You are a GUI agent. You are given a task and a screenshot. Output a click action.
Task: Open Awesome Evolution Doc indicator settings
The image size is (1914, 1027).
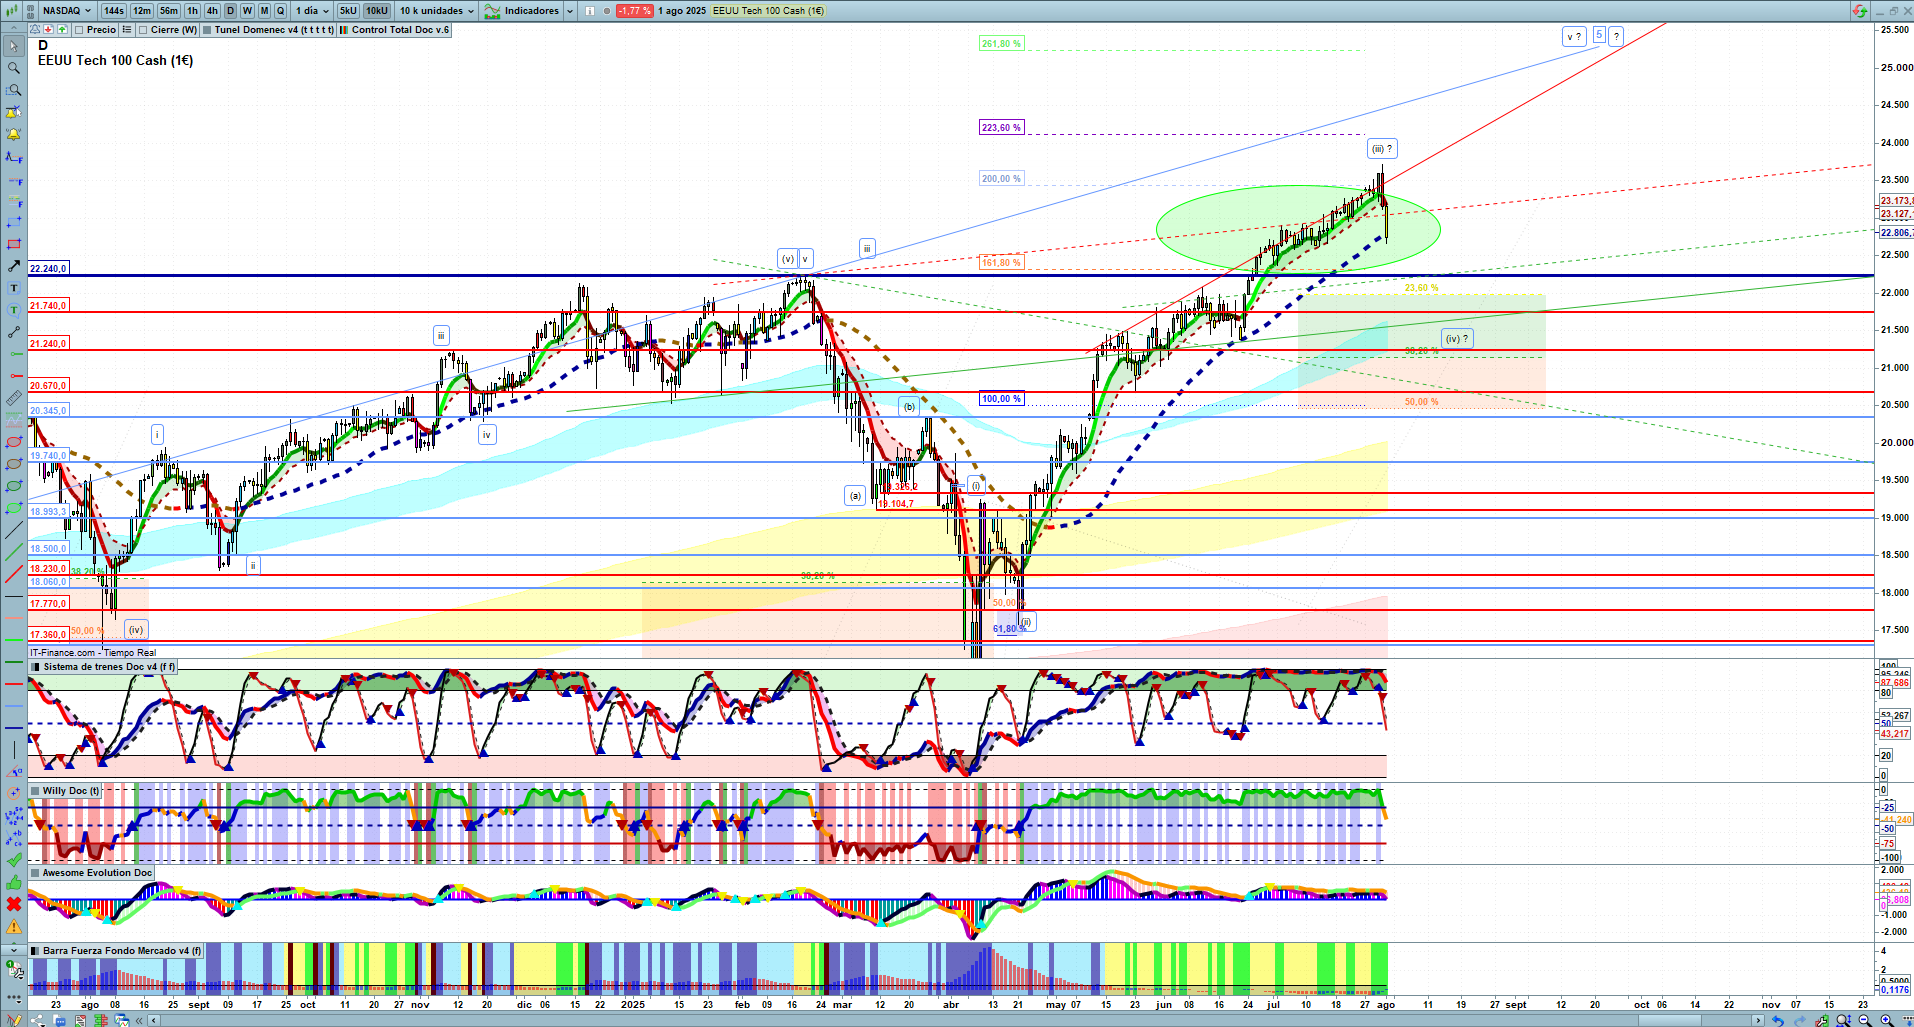pyautogui.click(x=91, y=873)
